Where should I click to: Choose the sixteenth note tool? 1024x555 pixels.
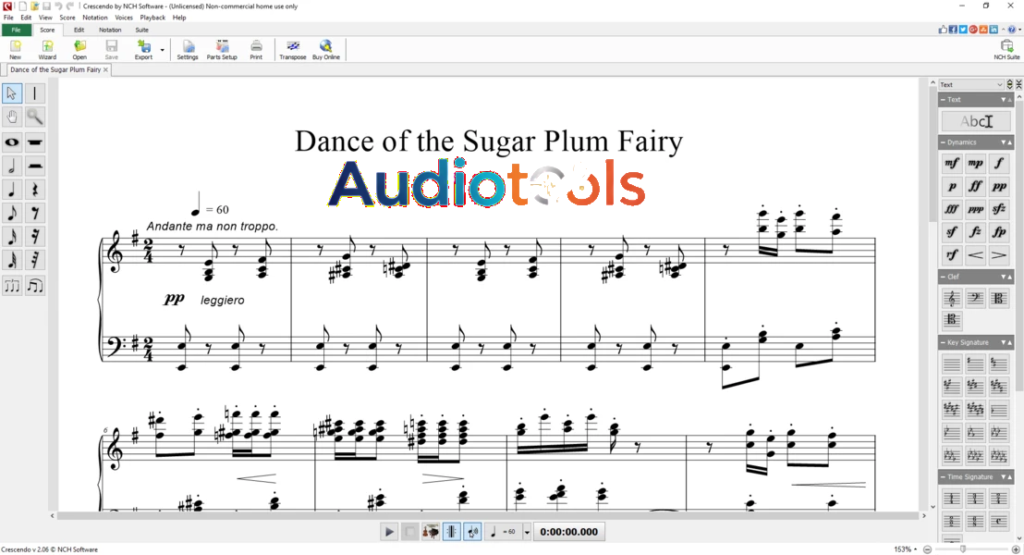tap(12, 236)
